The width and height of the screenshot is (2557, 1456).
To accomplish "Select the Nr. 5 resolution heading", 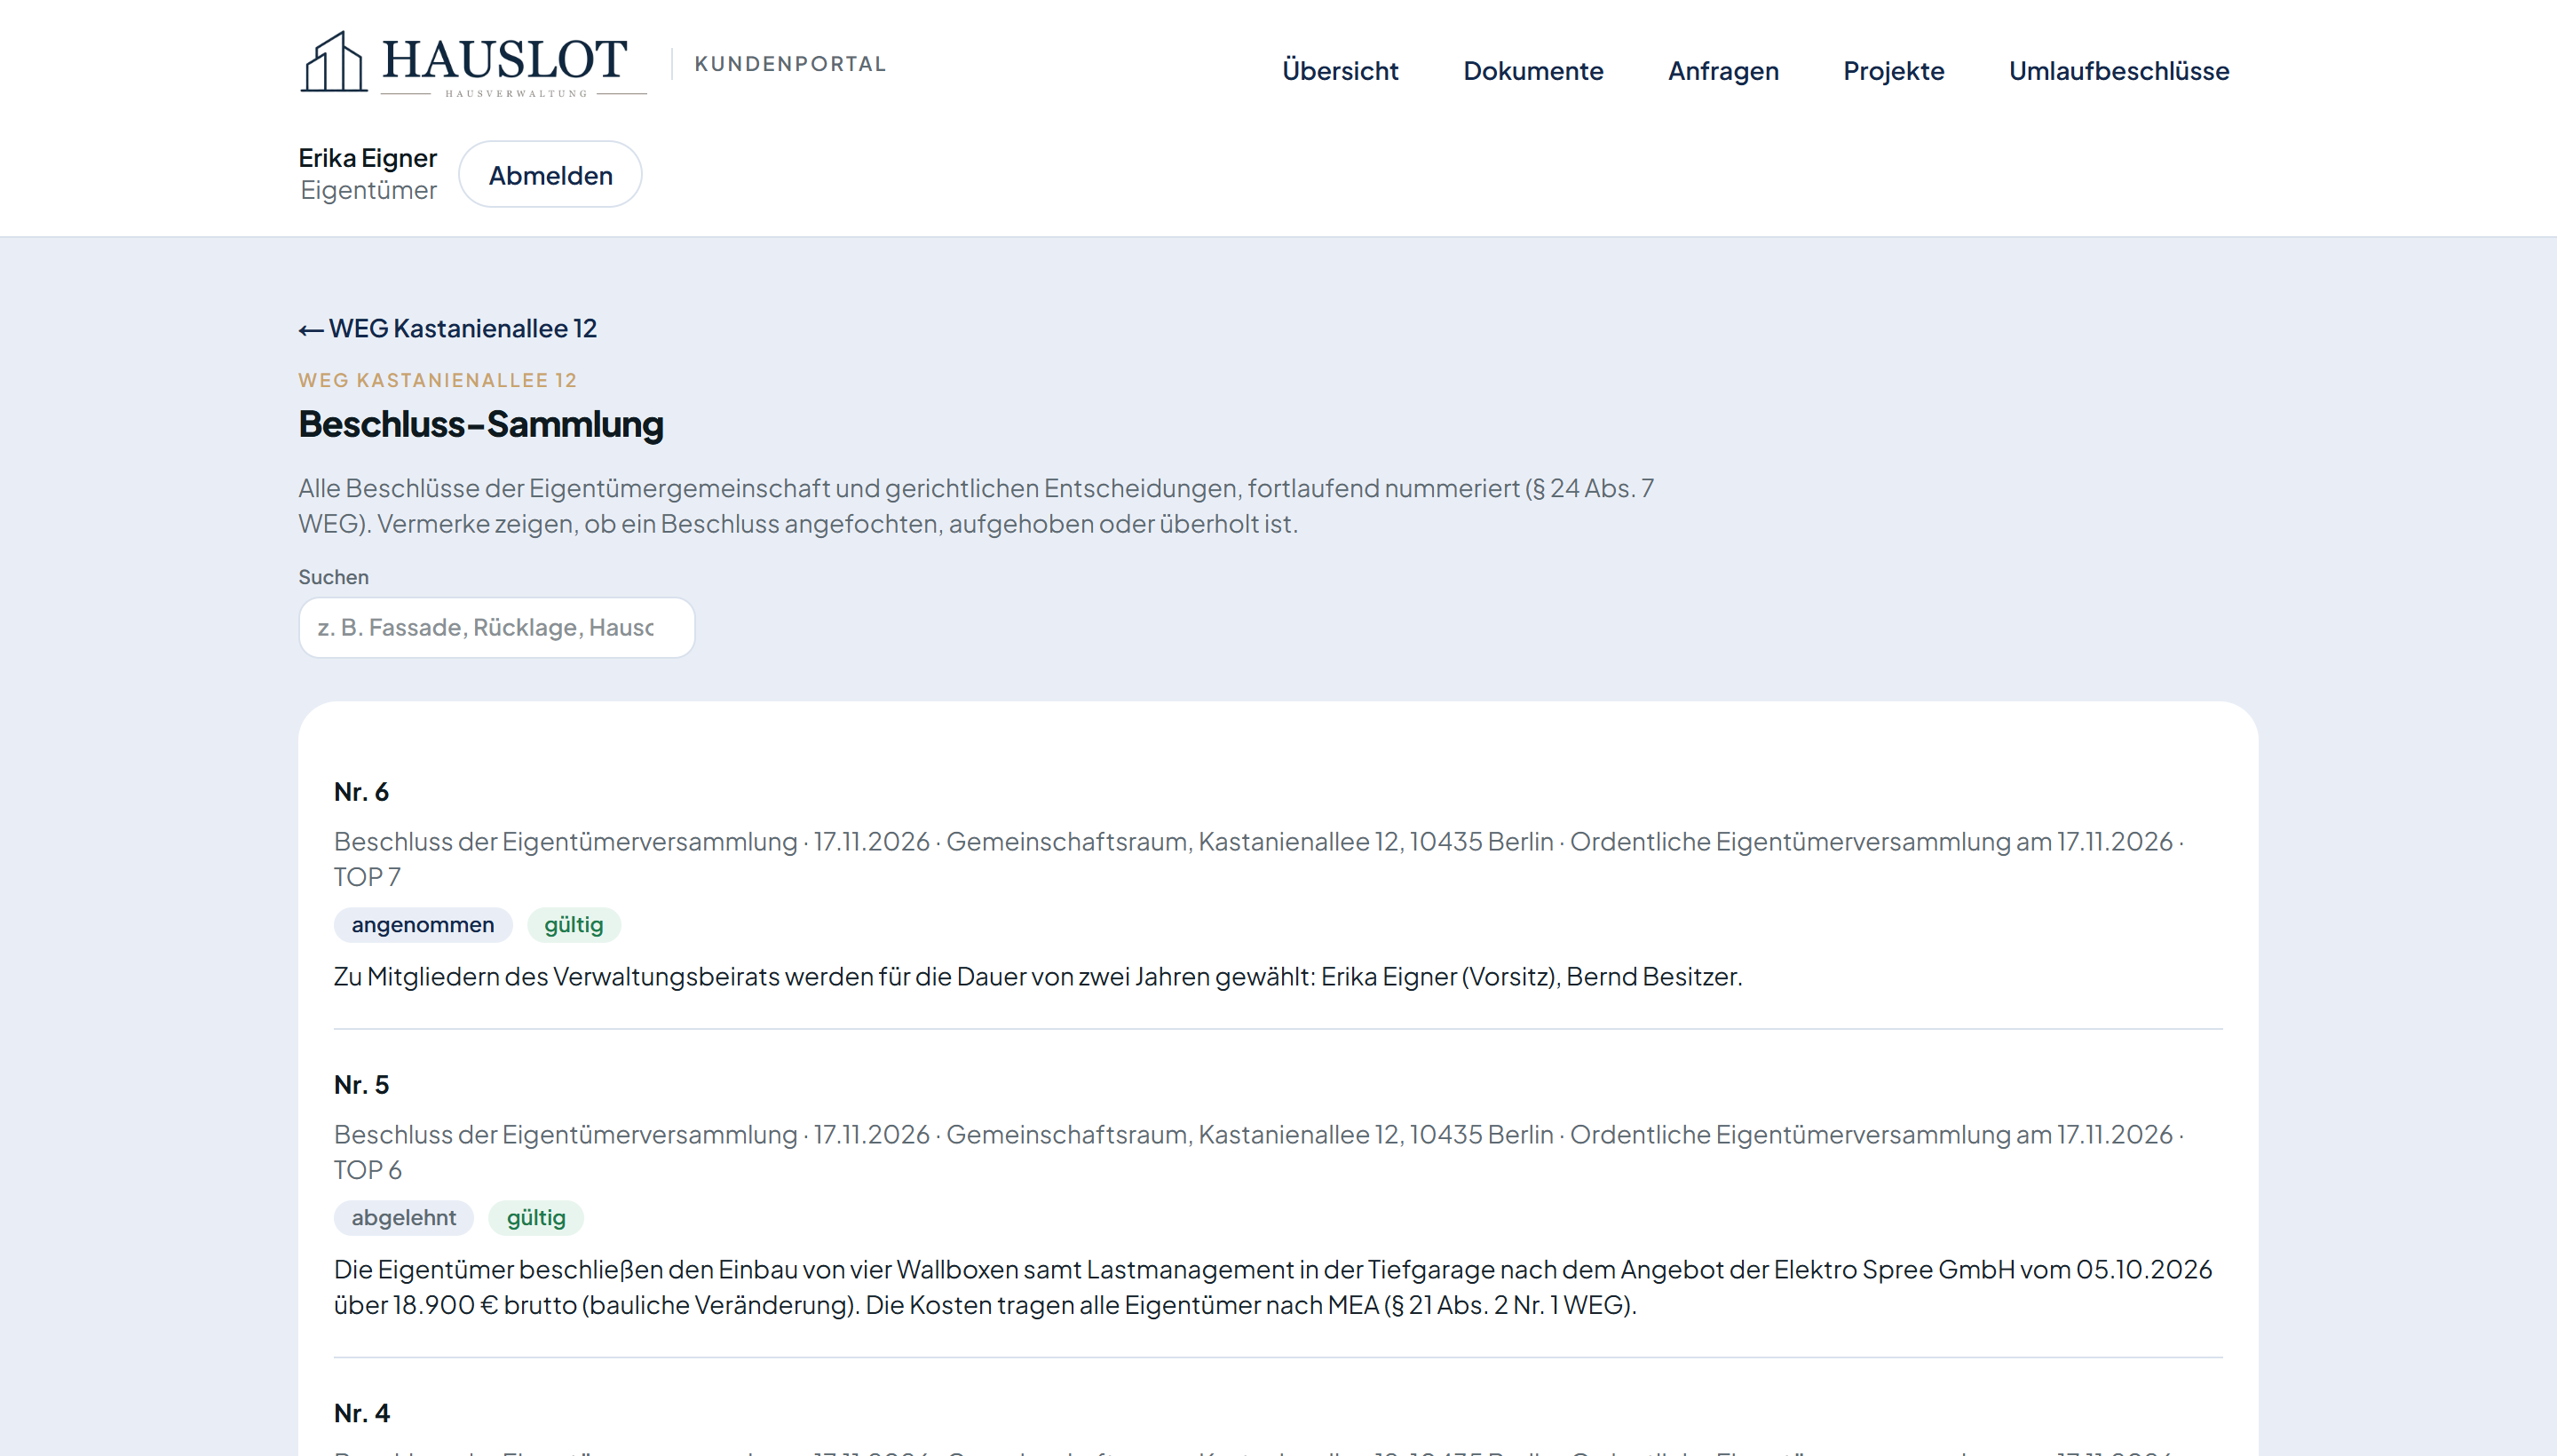I will pyautogui.click(x=361, y=1085).
